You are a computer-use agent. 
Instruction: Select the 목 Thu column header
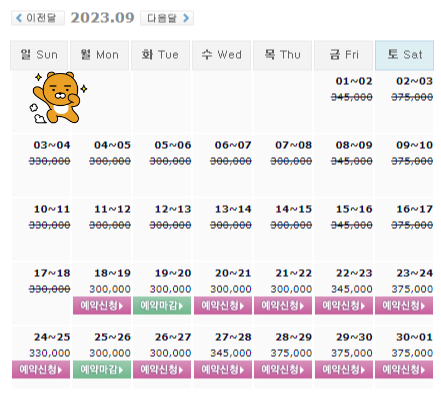coord(282,55)
